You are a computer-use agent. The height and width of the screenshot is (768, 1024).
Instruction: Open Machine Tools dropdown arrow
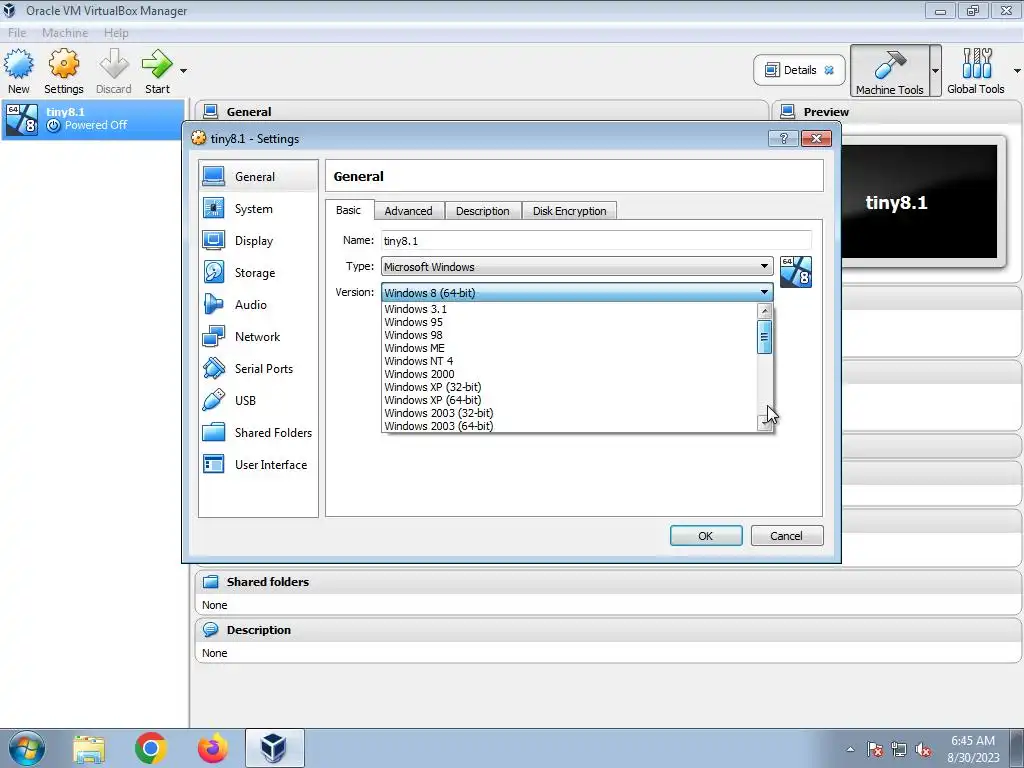(x=935, y=71)
